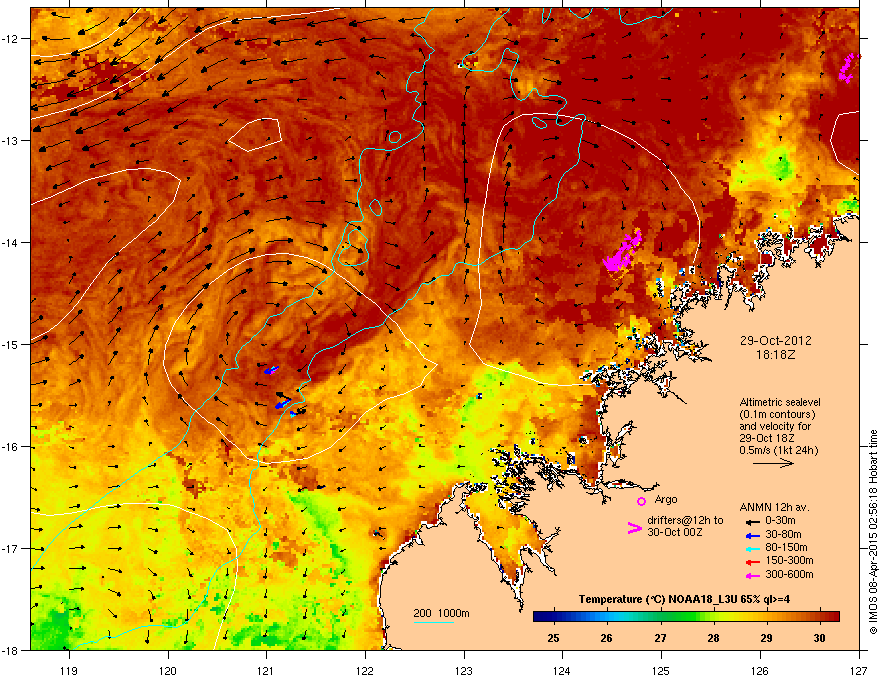Click the '0-30m' depth label
The height and width of the screenshot is (680, 880).
pyautogui.click(x=780, y=521)
